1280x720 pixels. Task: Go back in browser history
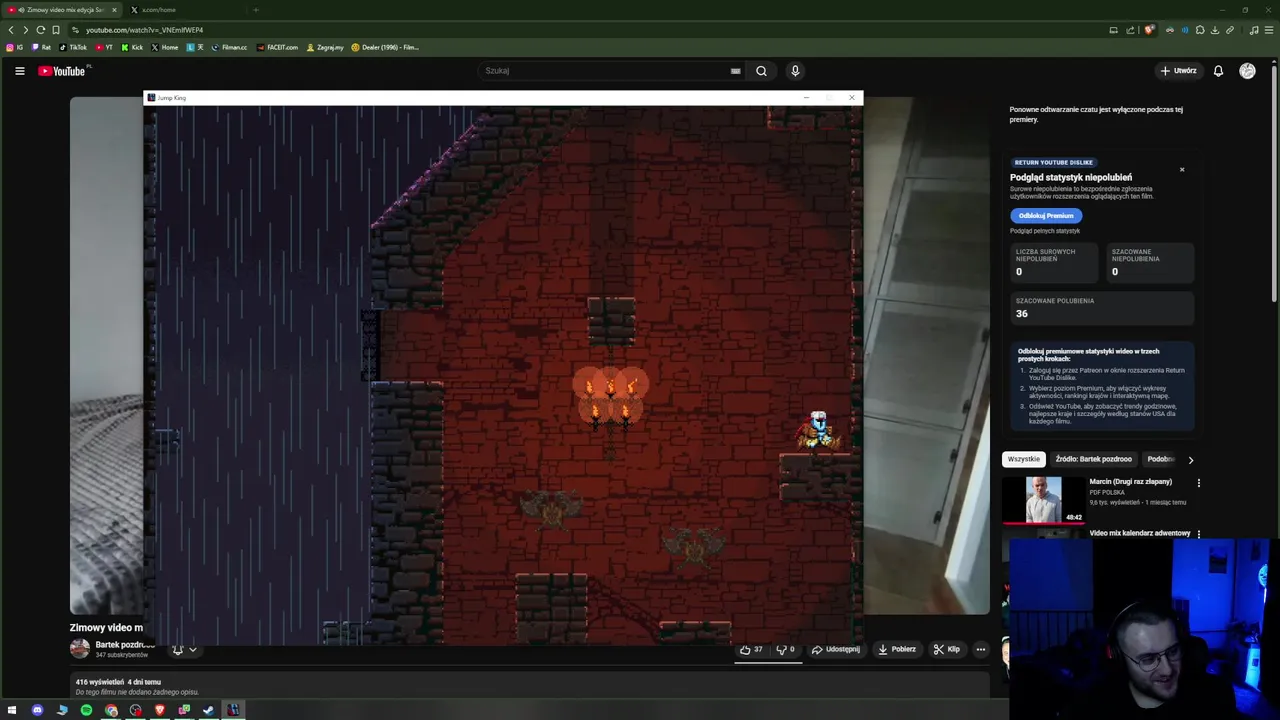coord(11,30)
